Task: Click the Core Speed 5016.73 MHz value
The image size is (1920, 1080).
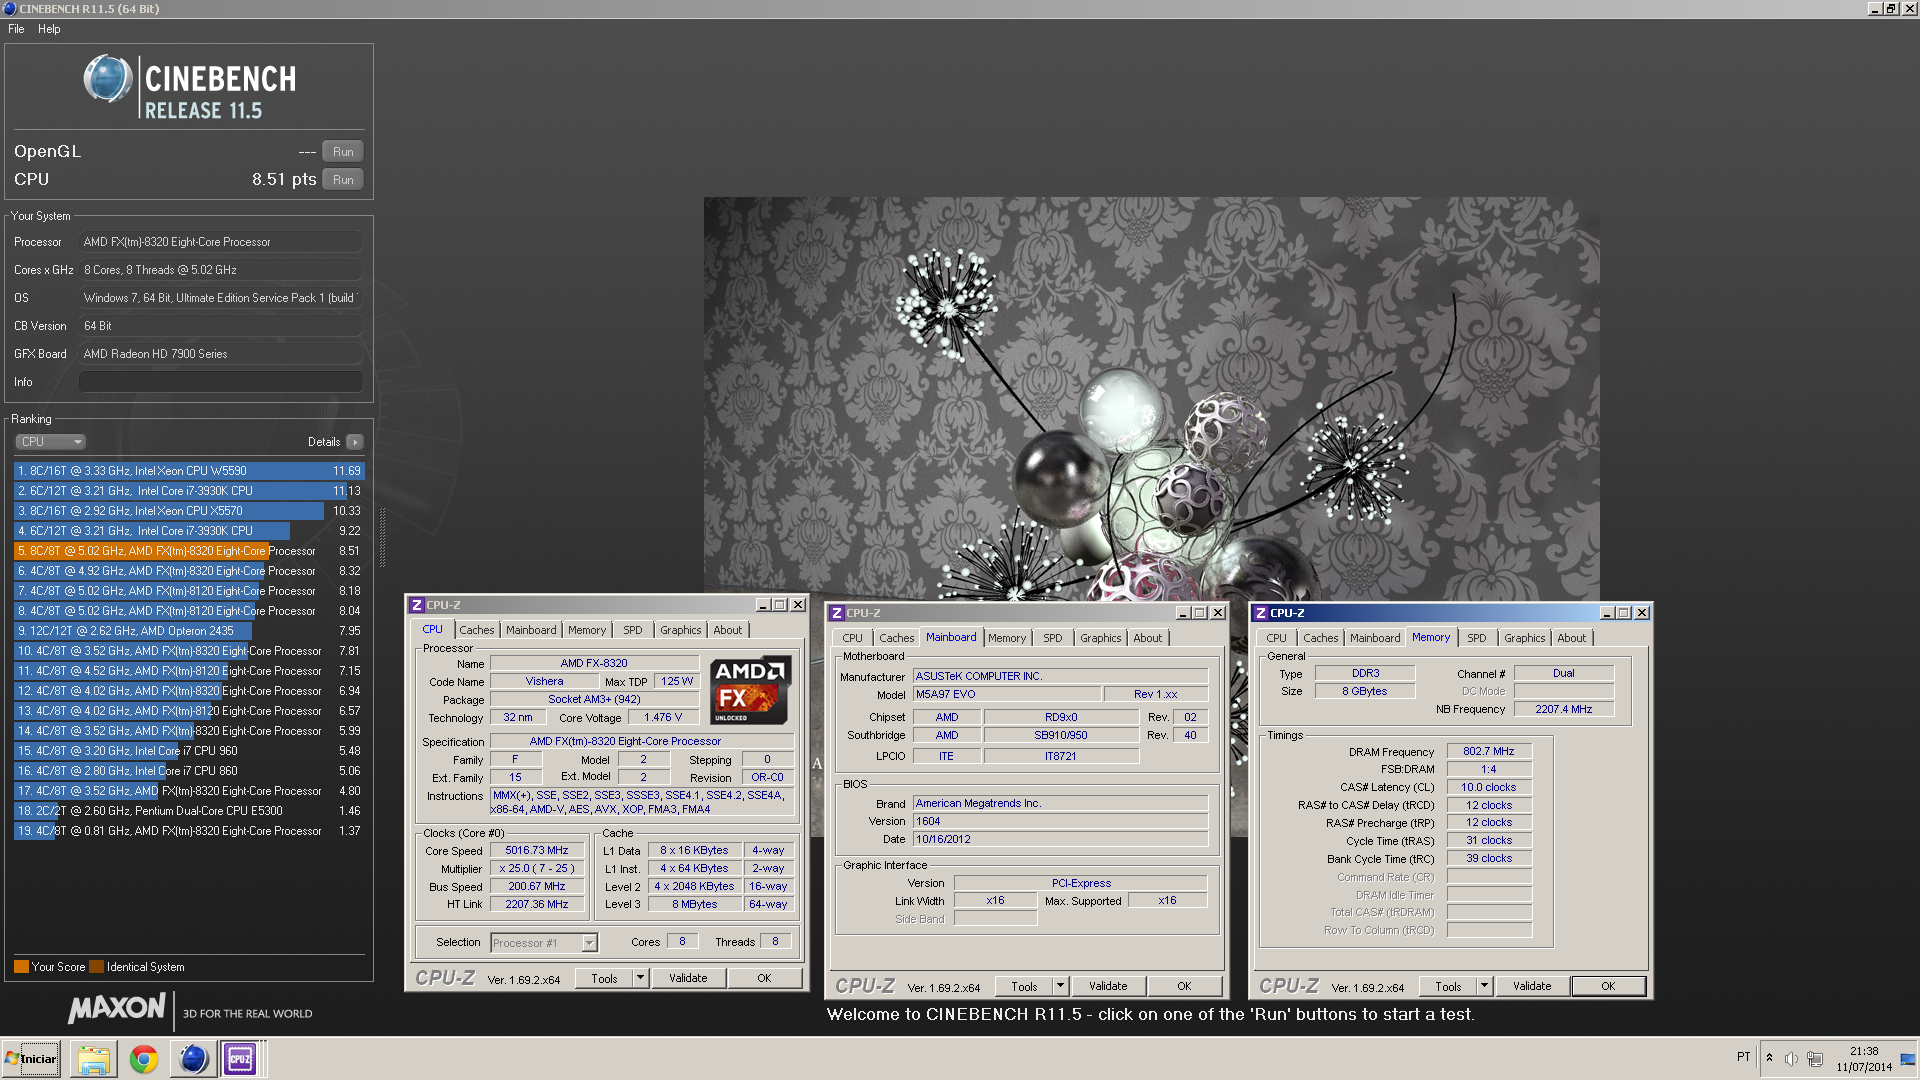Action: click(537, 851)
